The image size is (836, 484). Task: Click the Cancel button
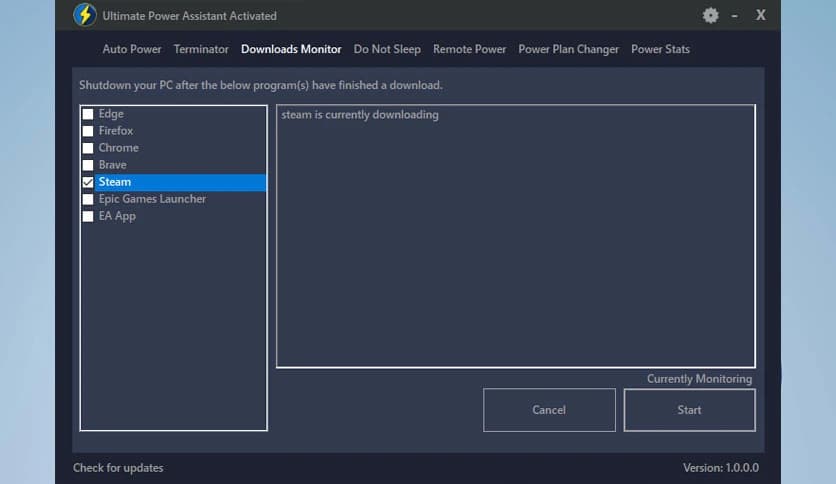click(549, 410)
